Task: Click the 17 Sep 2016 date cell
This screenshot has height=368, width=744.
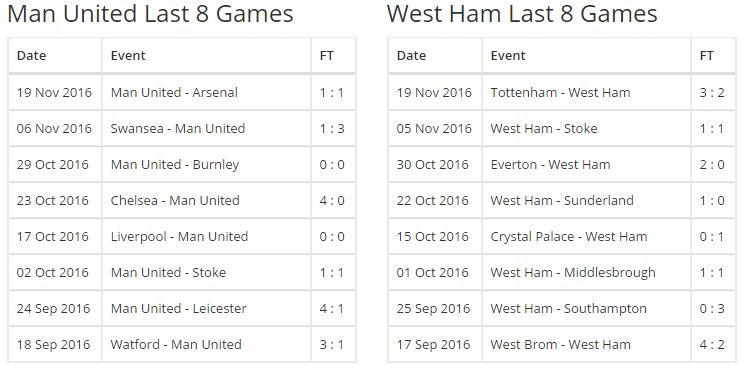Action: [433, 345]
